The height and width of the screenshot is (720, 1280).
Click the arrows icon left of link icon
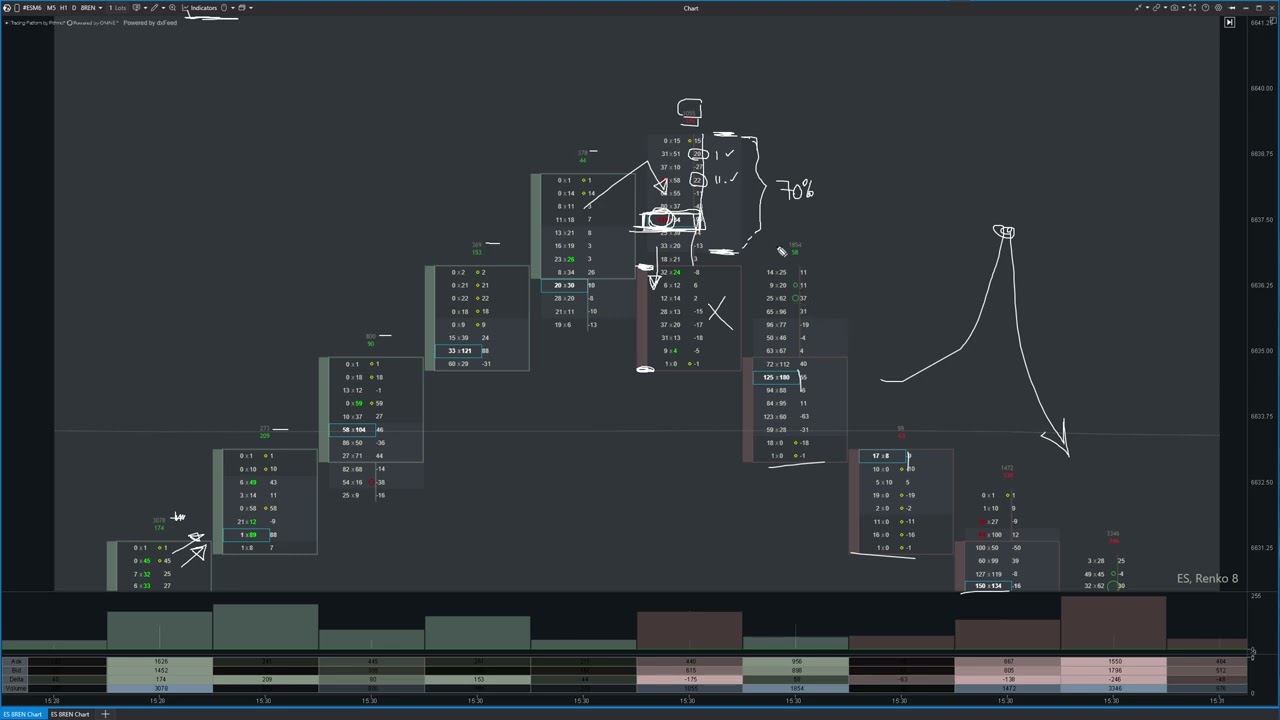click(x=1138, y=8)
